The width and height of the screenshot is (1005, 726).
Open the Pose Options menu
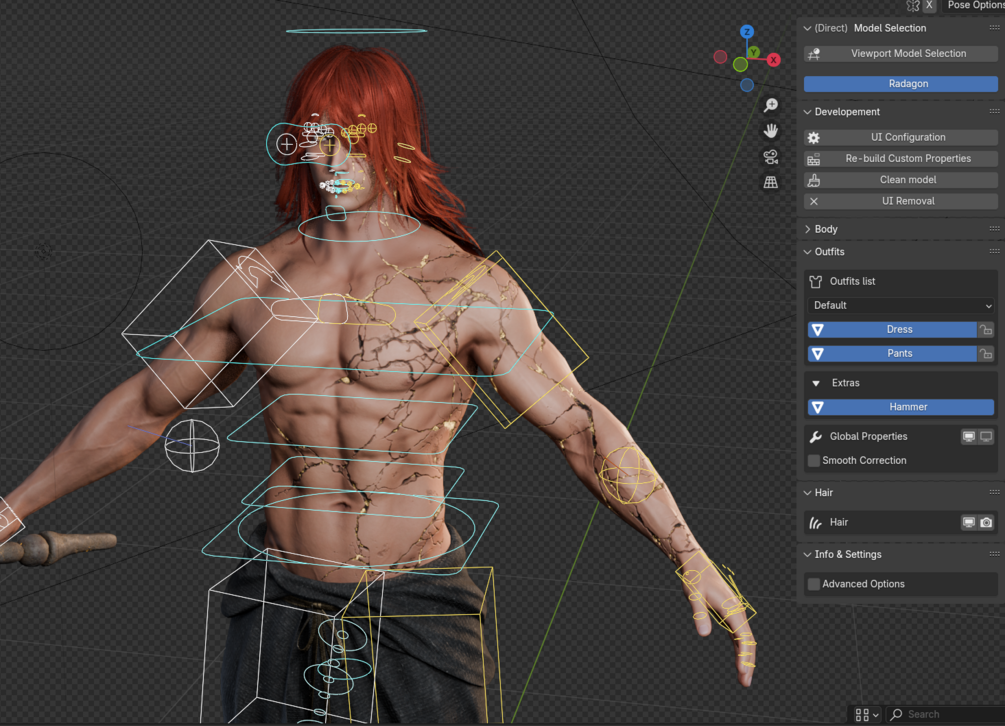point(974,5)
